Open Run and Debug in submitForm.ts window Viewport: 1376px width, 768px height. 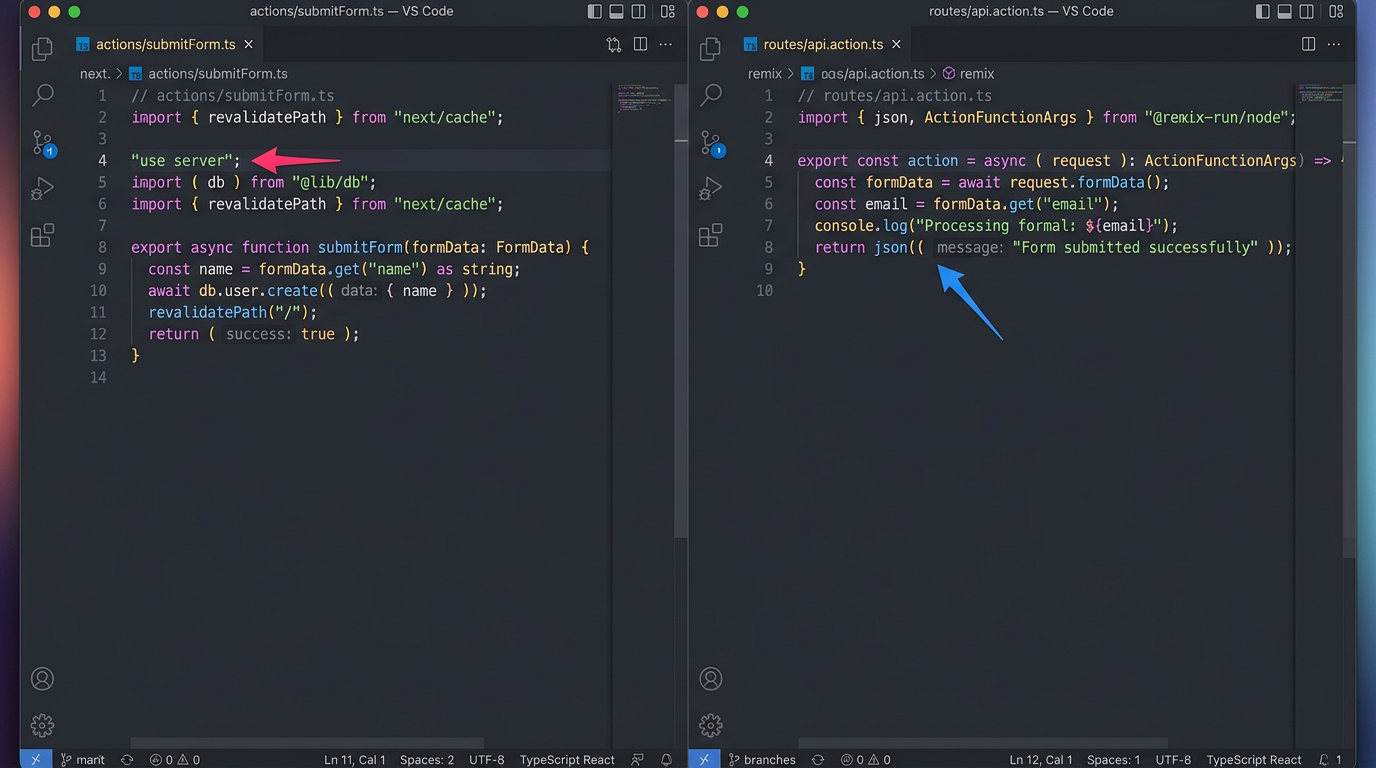pos(42,189)
